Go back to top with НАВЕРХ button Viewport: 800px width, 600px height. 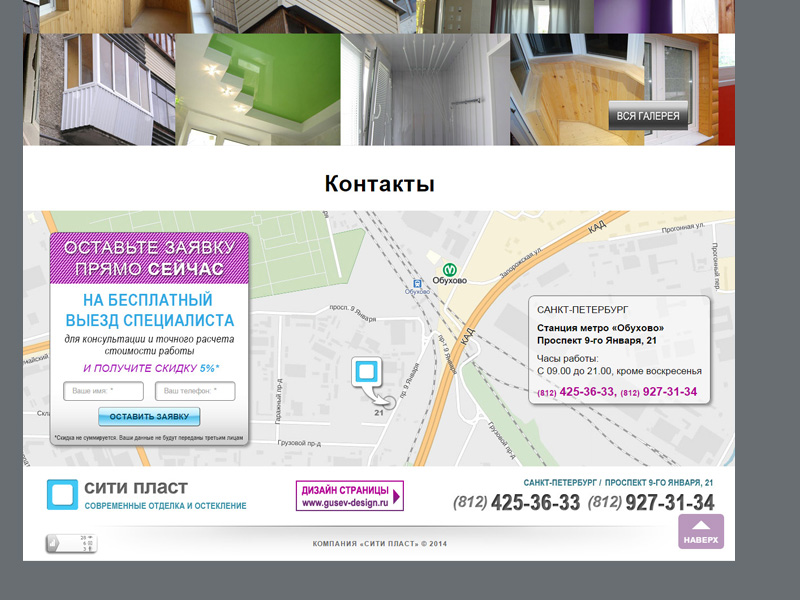(701, 532)
